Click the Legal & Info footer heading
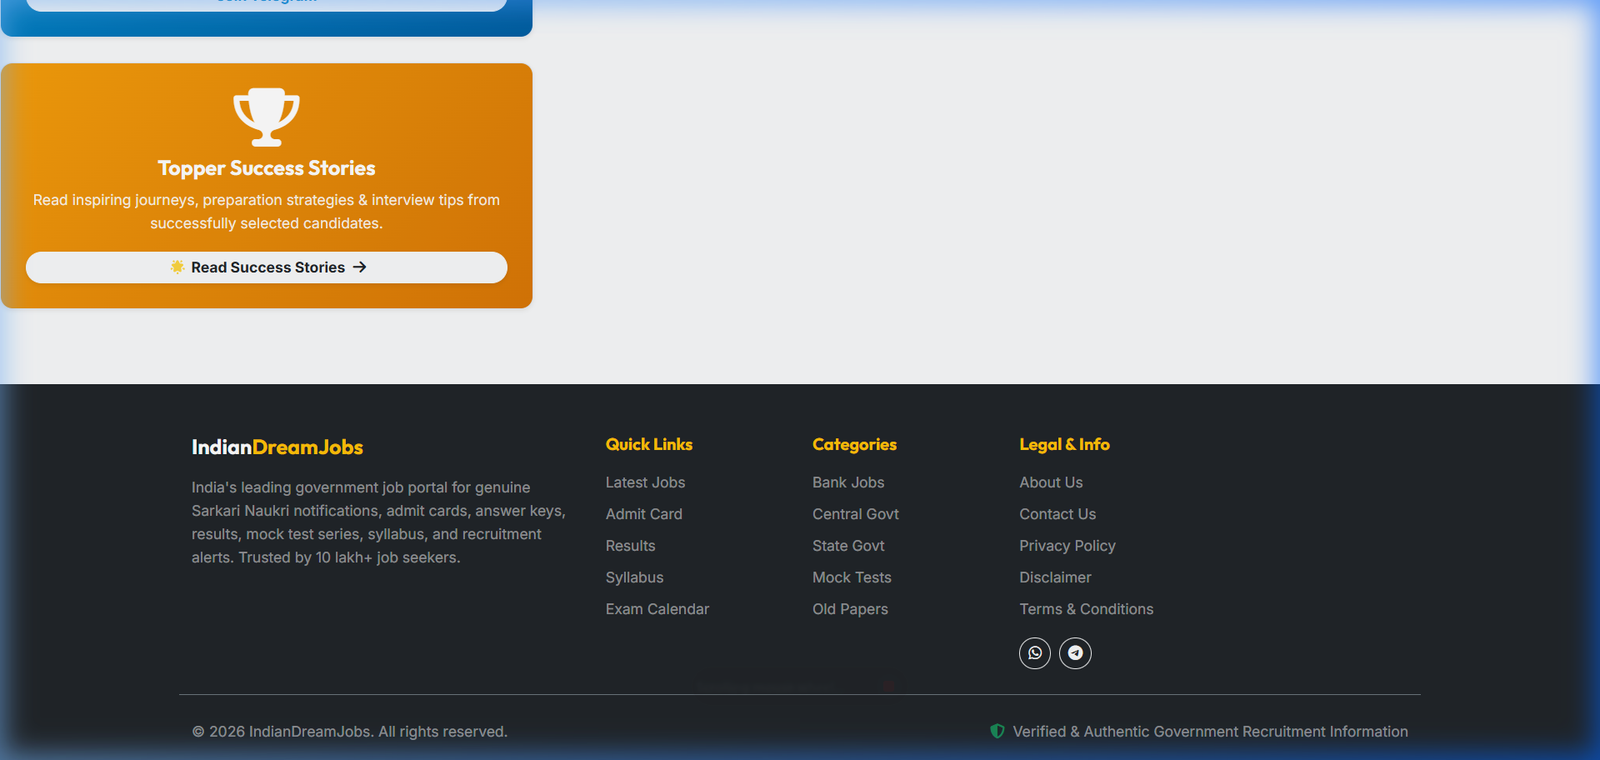 (x=1064, y=444)
